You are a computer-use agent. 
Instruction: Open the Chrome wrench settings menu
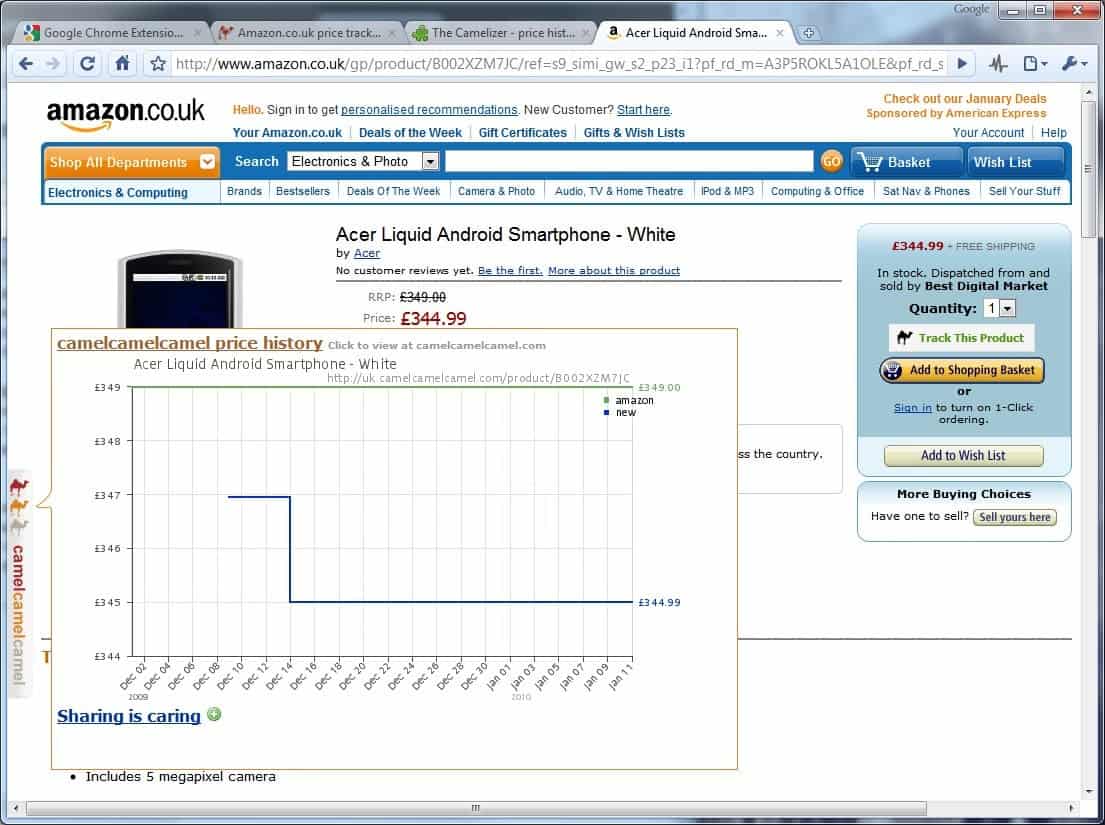(1074, 64)
